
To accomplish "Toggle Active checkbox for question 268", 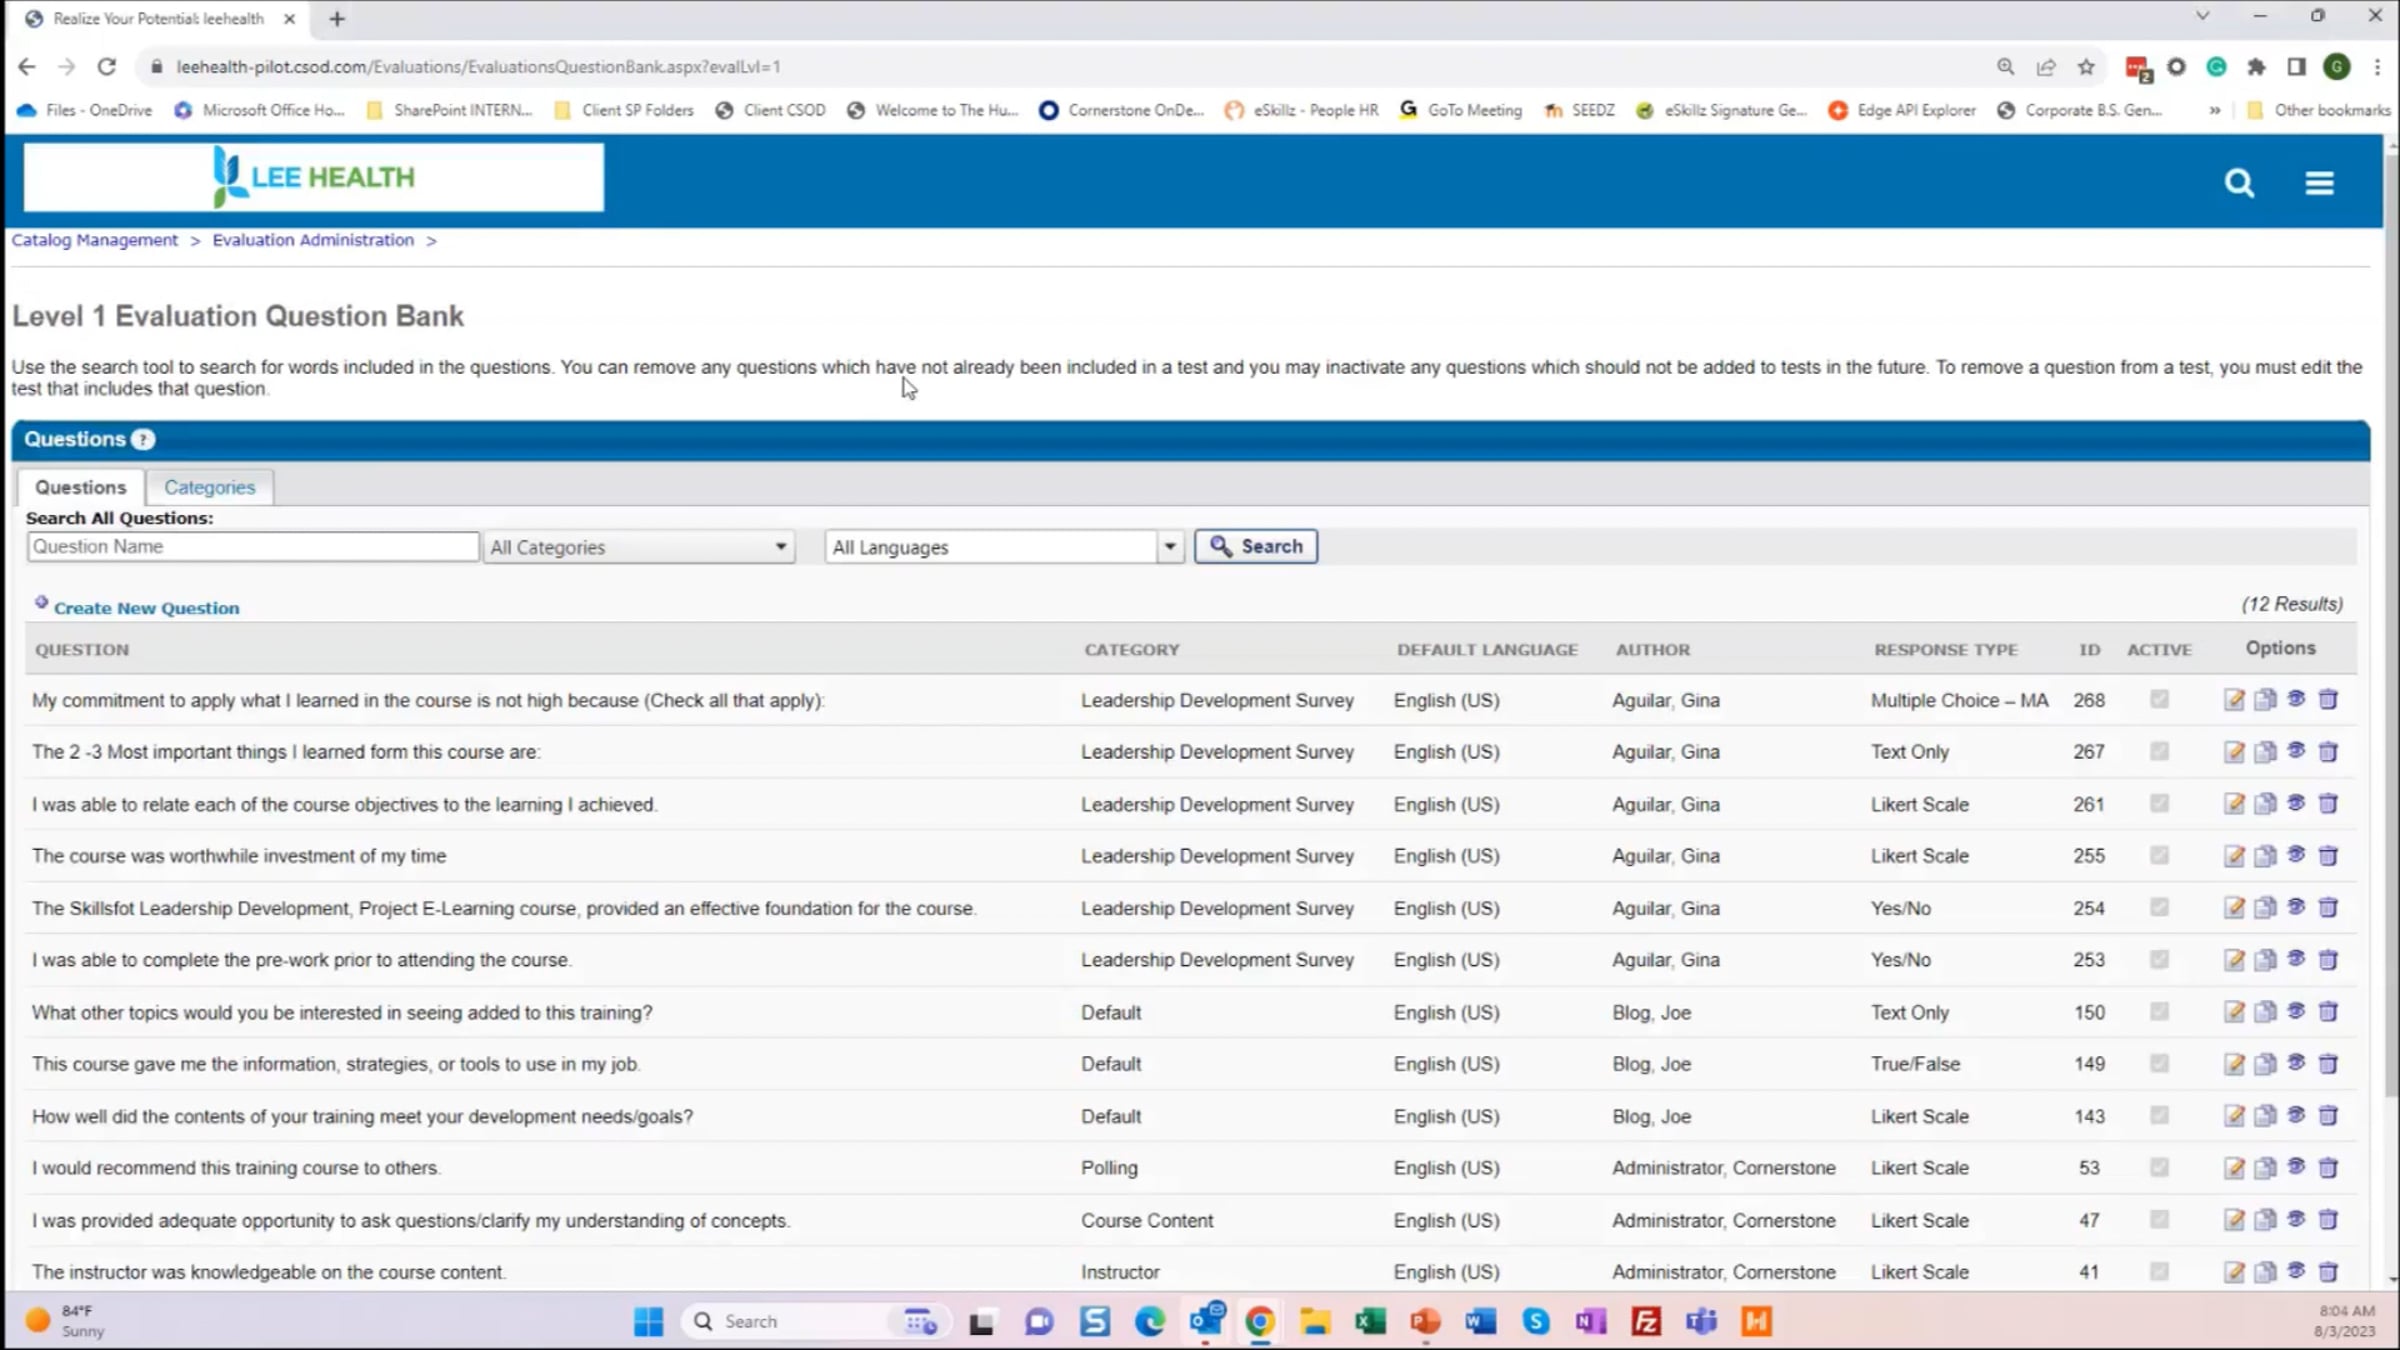I will (x=2159, y=700).
